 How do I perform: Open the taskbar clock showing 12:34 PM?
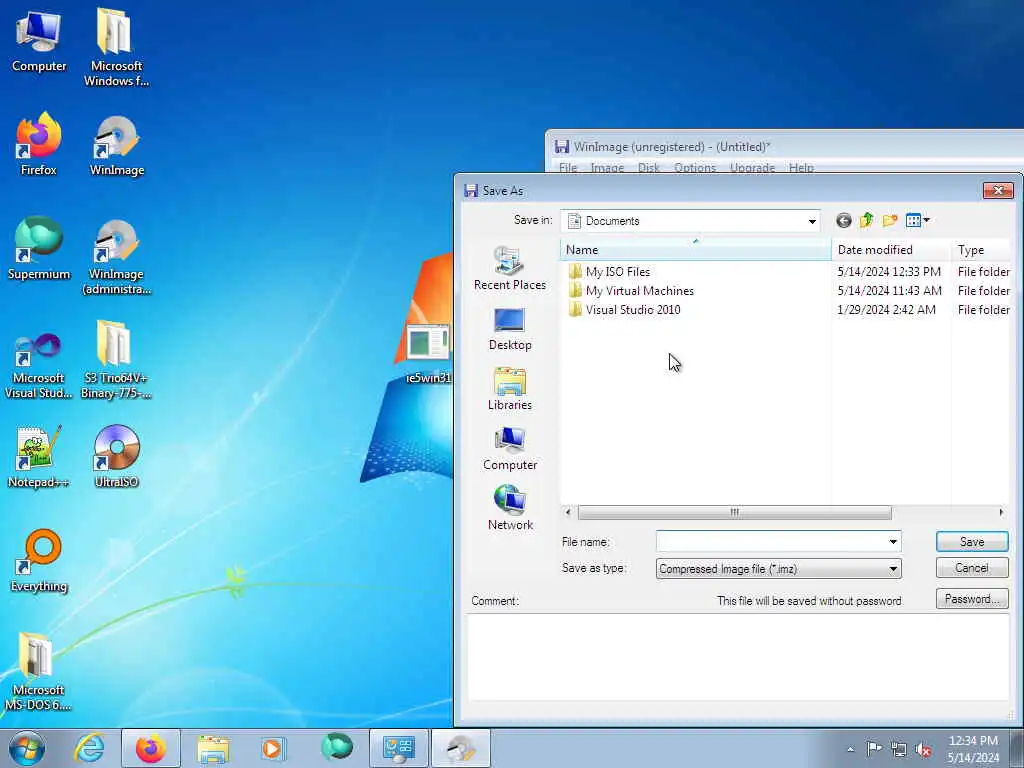click(x=973, y=749)
